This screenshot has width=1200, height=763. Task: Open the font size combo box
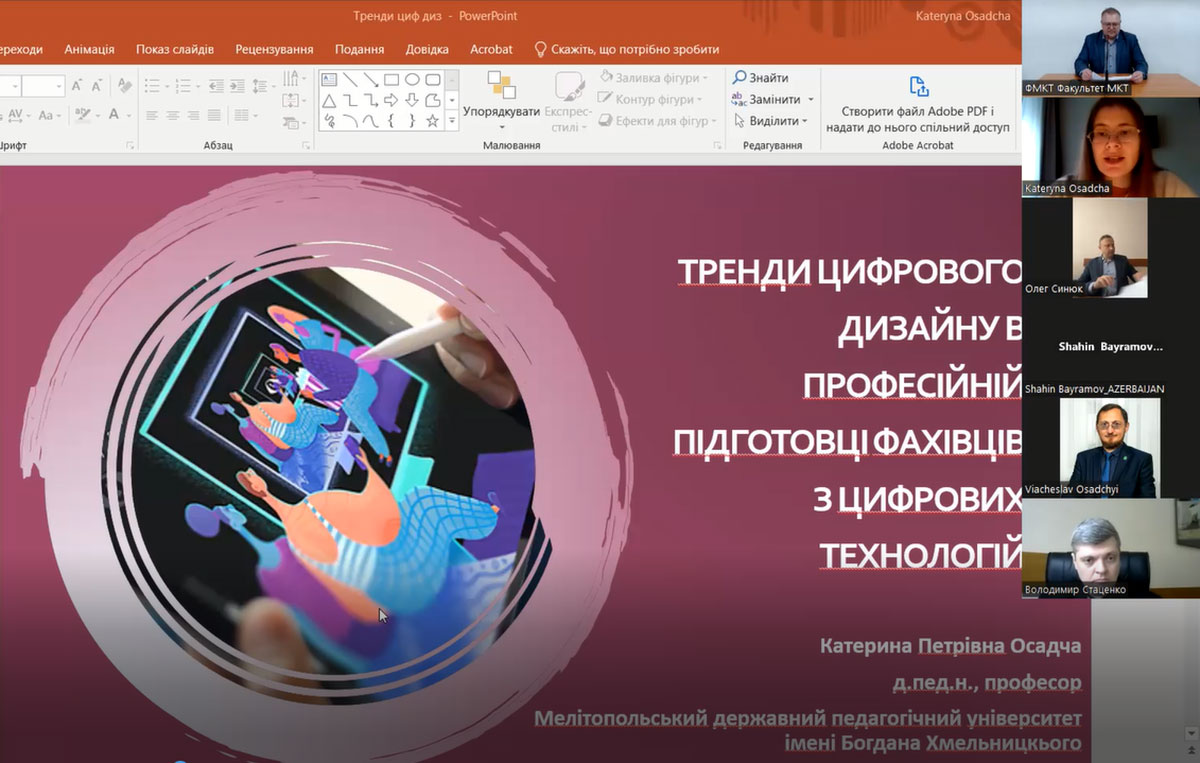click(43, 86)
